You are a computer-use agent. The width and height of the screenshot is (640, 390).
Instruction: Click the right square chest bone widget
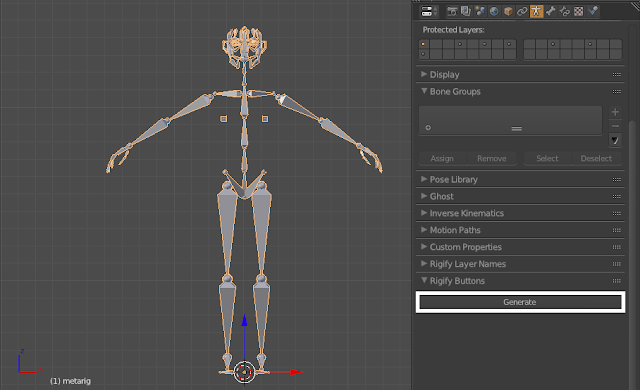[x=265, y=119]
